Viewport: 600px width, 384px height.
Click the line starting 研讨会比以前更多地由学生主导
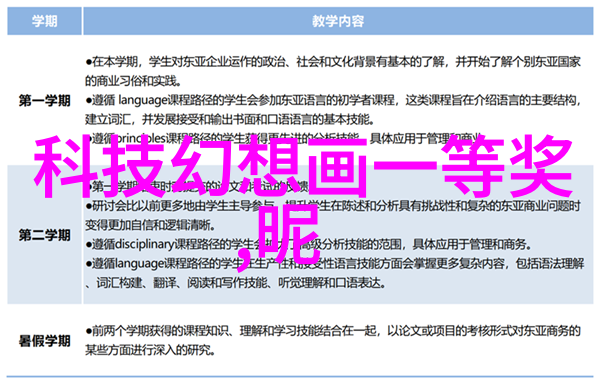pos(333,206)
